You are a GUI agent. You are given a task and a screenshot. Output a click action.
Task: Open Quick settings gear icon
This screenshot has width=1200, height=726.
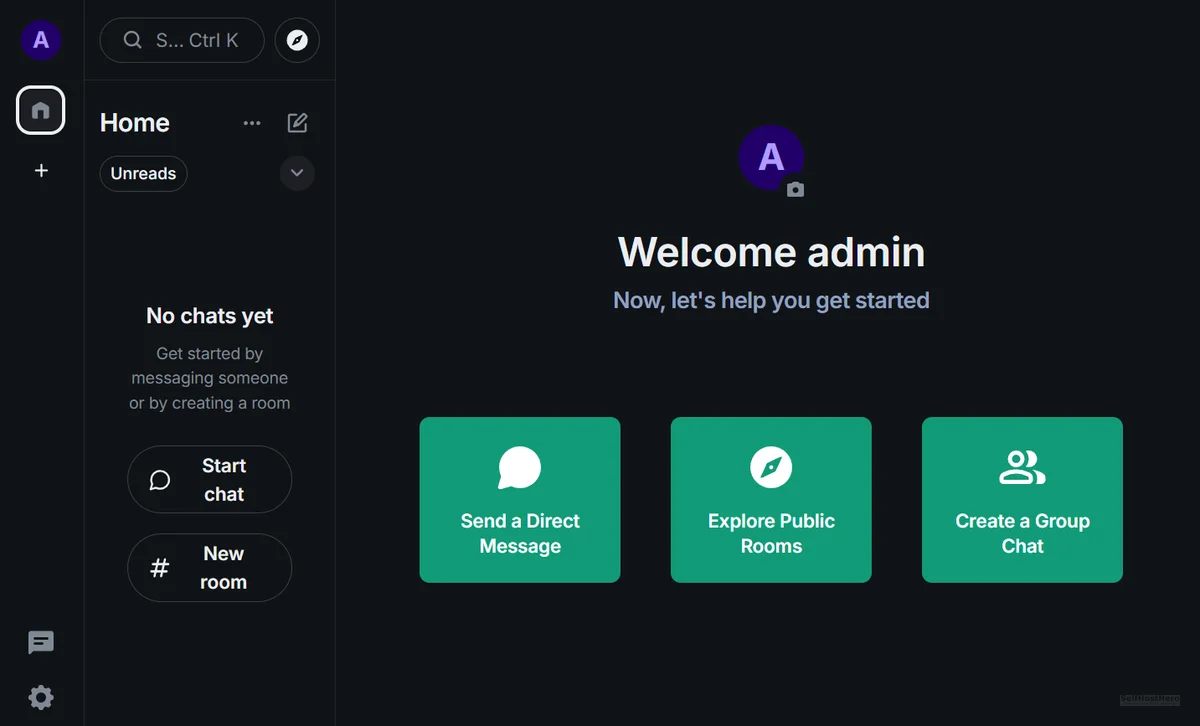pyautogui.click(x=41, y=697)
